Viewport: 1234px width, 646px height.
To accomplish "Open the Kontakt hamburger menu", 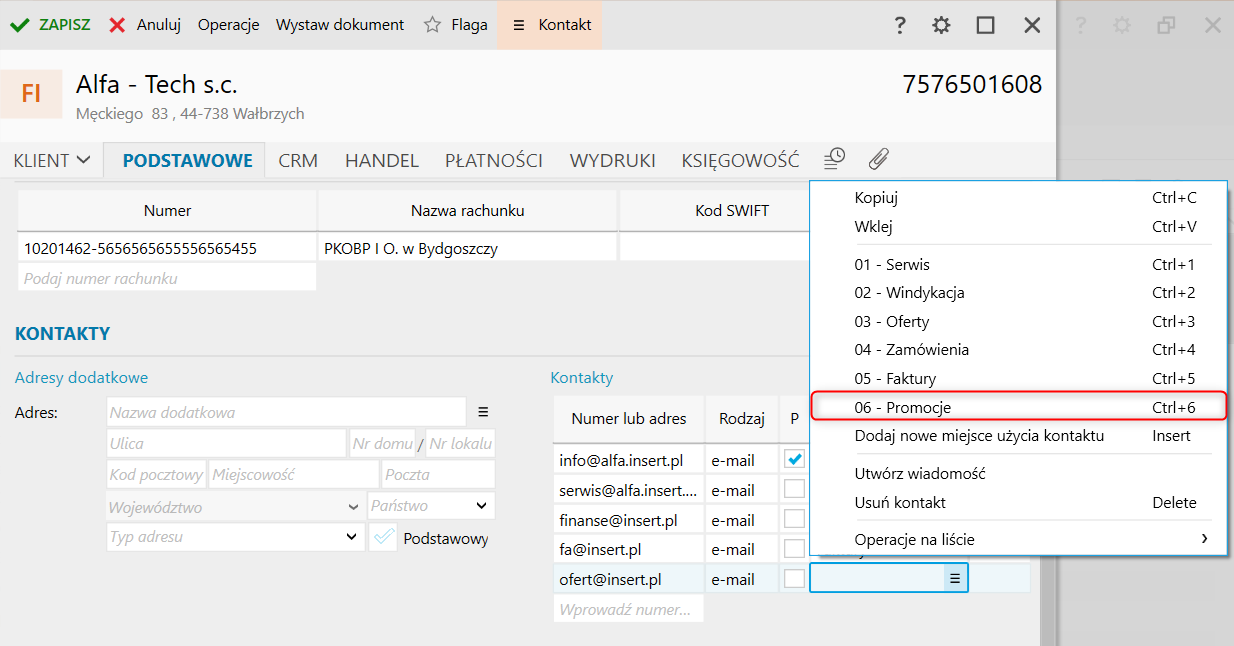I will pyautogui.click(x=518, y=25).
